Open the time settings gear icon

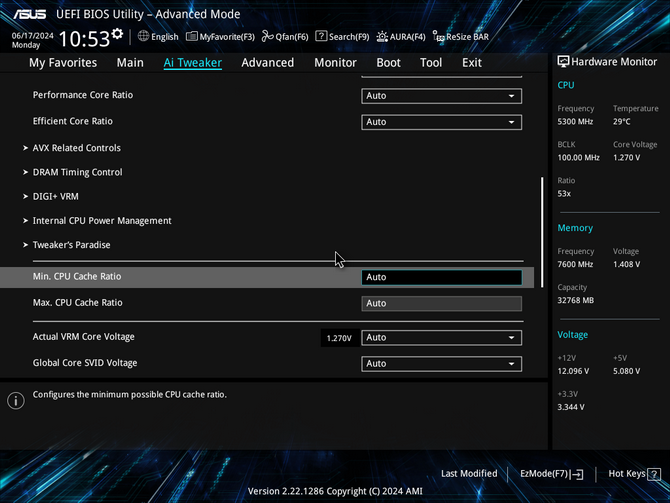tap(117, 34)
